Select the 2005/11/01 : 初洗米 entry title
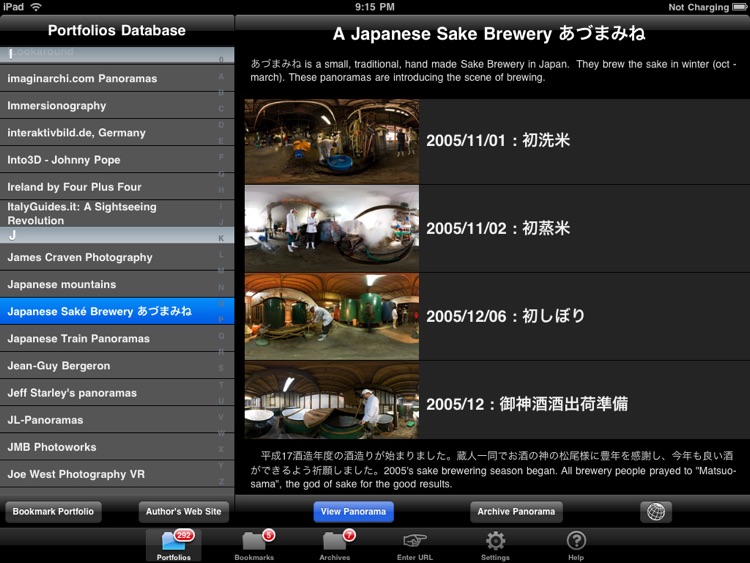 coord(498,140)
